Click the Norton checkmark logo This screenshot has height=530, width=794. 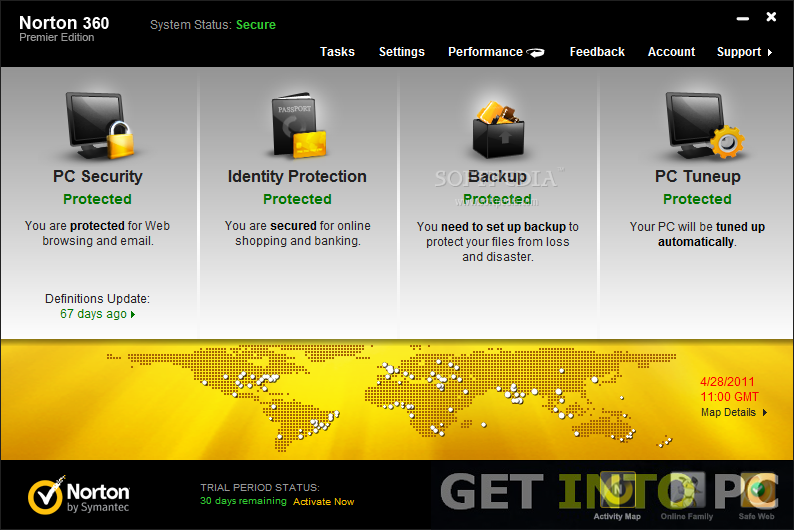[x=46, y=496]
